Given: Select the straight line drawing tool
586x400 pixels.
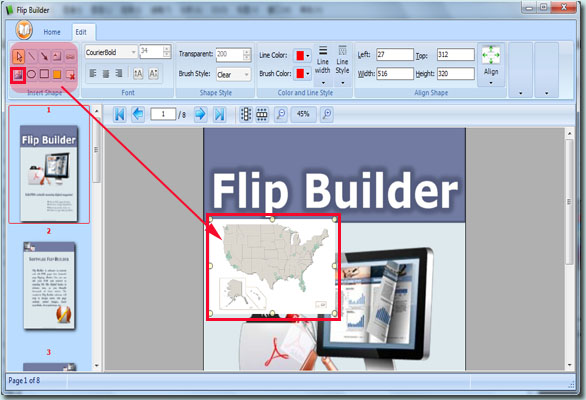Looking at the screenshot, I should [32, 56].
